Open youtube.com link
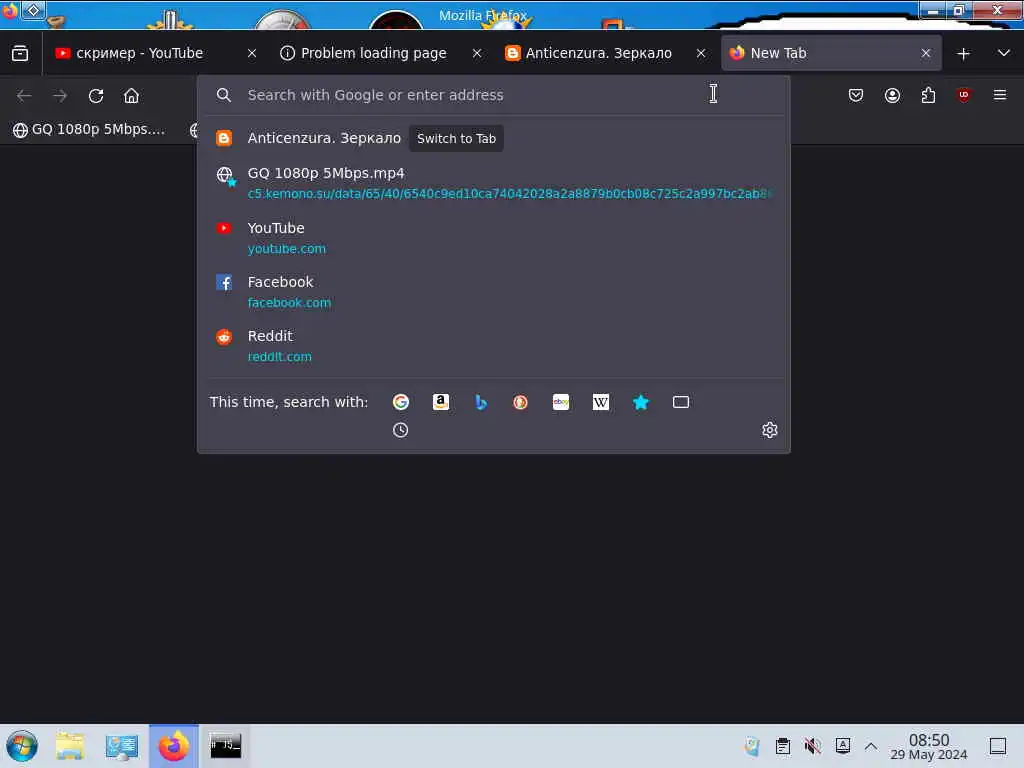 tap(287, 249)
